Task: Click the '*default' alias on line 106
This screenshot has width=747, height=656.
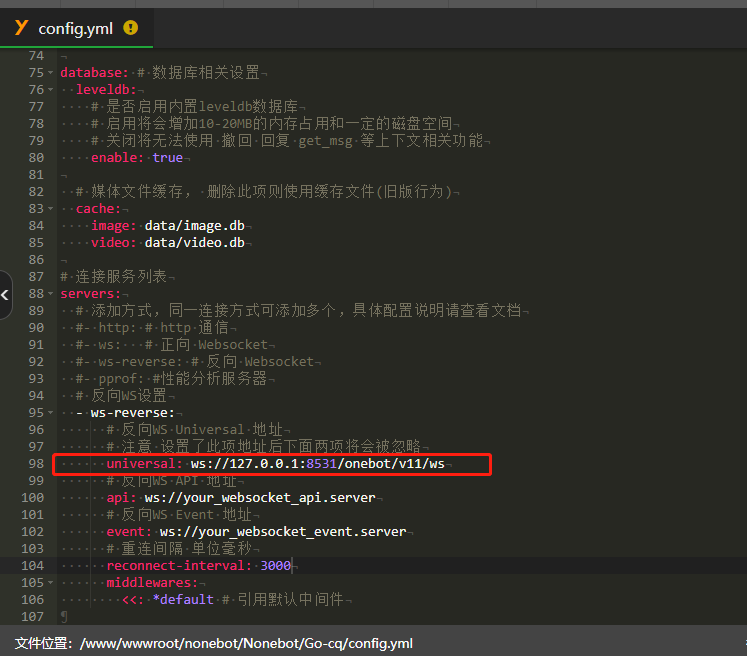Action: click(x=183, y=600)
